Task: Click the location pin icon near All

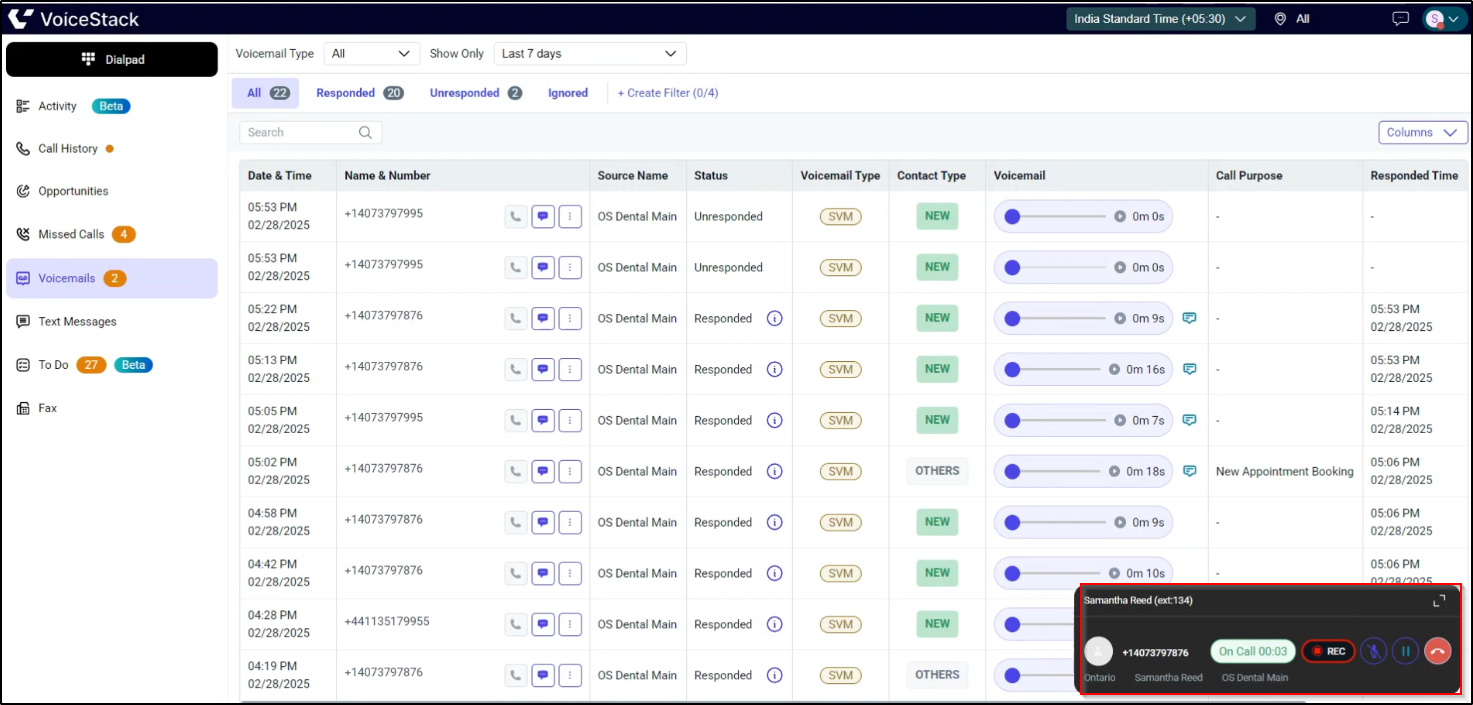Action: (x=1281, y=18)
